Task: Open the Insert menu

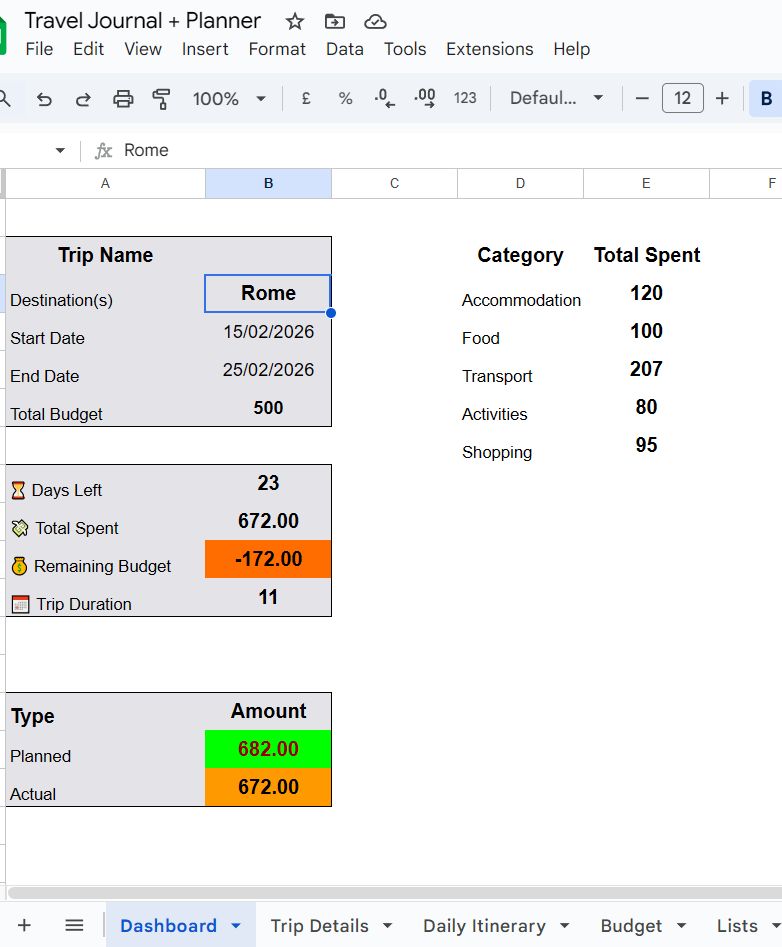Action: (x=205, y=49)
